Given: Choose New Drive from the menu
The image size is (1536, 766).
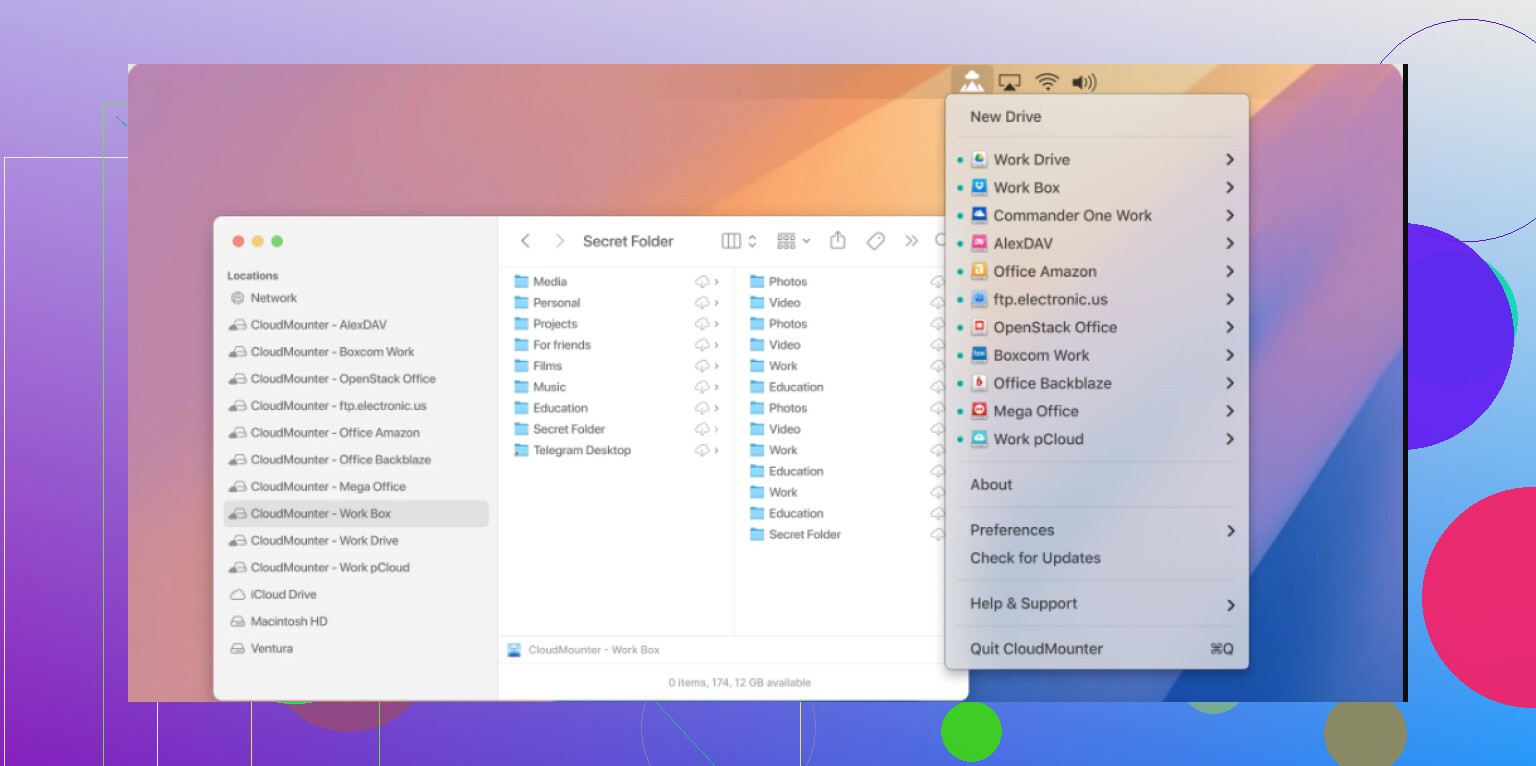Looking at the screenshot, I should coord(1005,117).
